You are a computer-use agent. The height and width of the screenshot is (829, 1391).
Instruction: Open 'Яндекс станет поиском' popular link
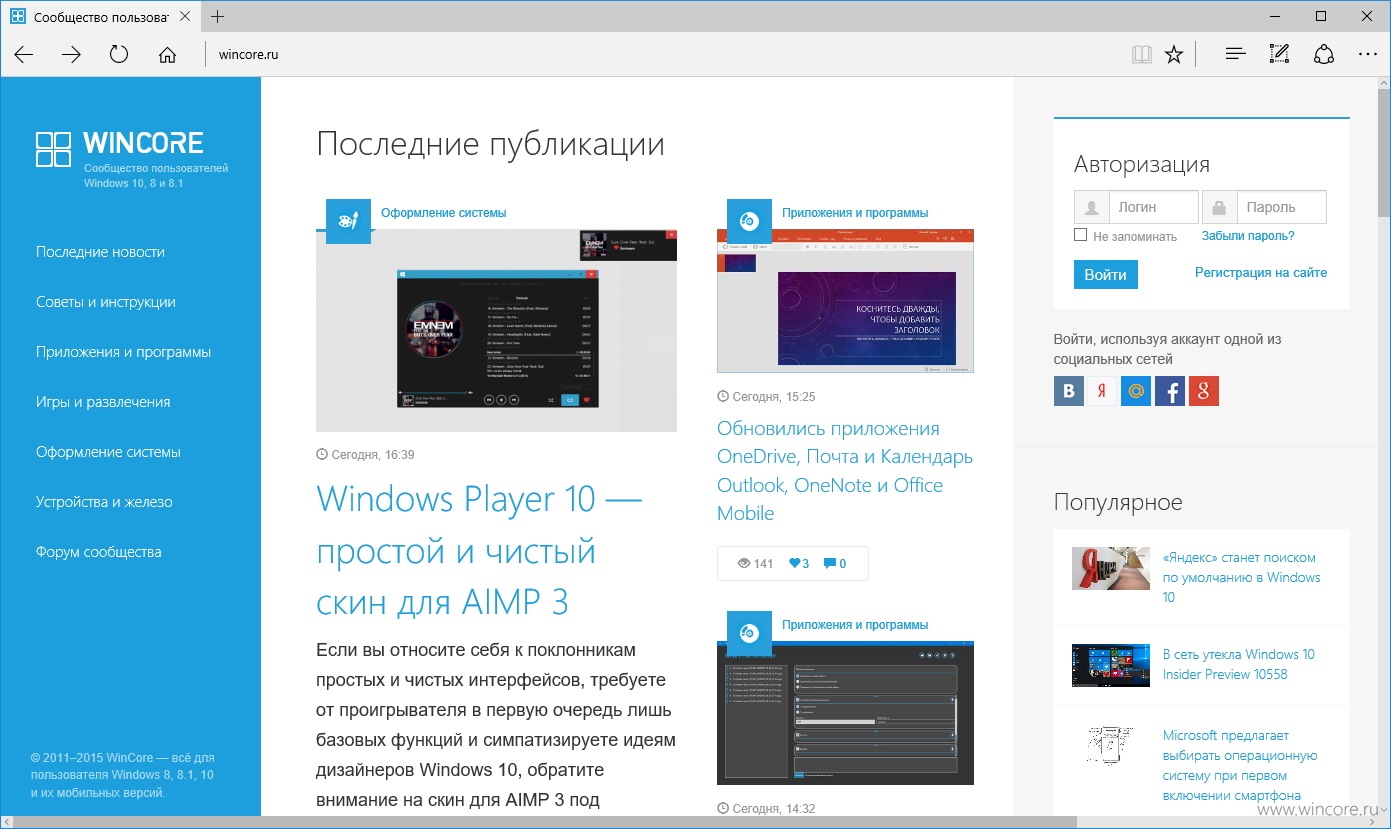pos(1241,577)
